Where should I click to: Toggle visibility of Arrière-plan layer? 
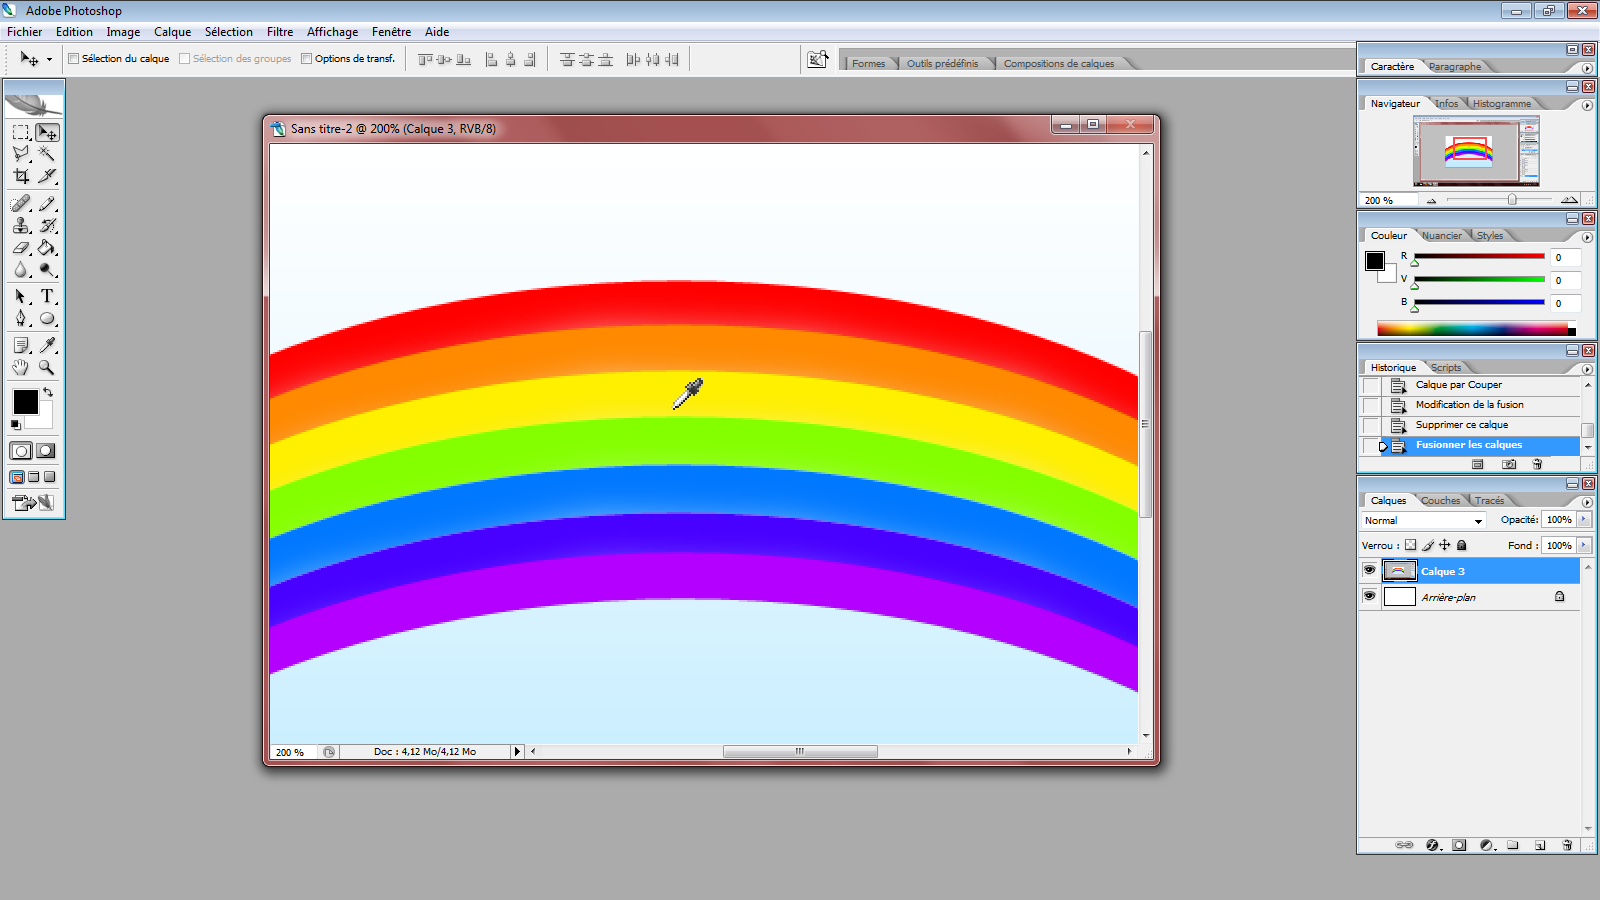[1370, 597]
